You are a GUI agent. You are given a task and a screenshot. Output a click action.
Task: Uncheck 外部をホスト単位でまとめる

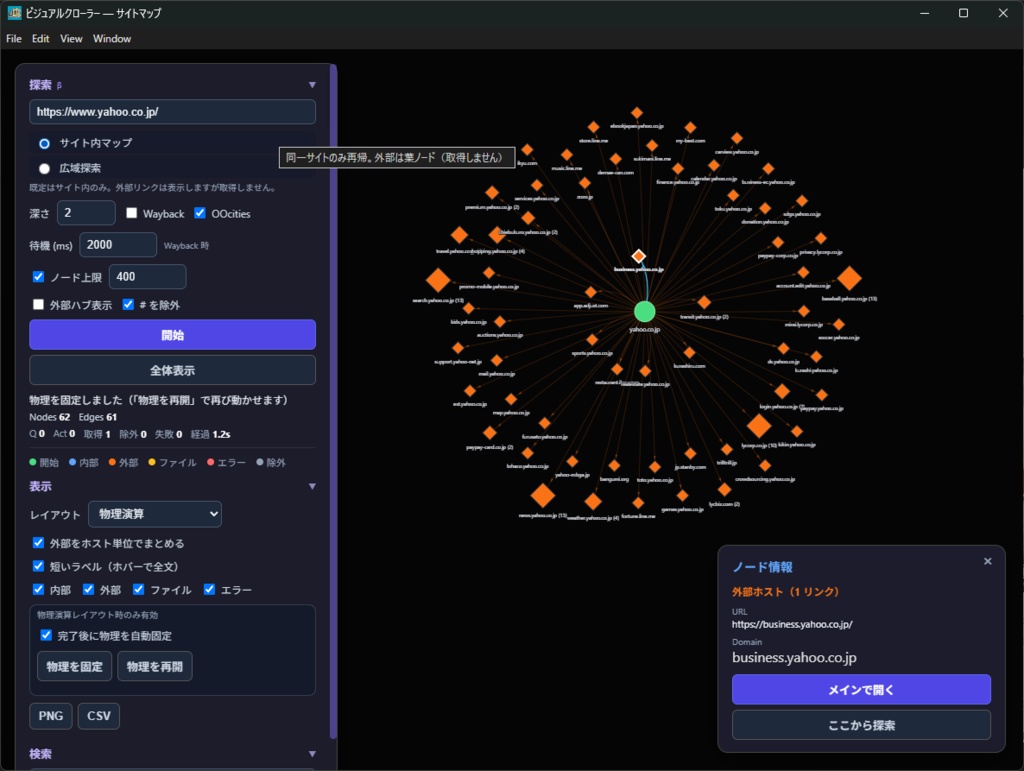(39, 543)
